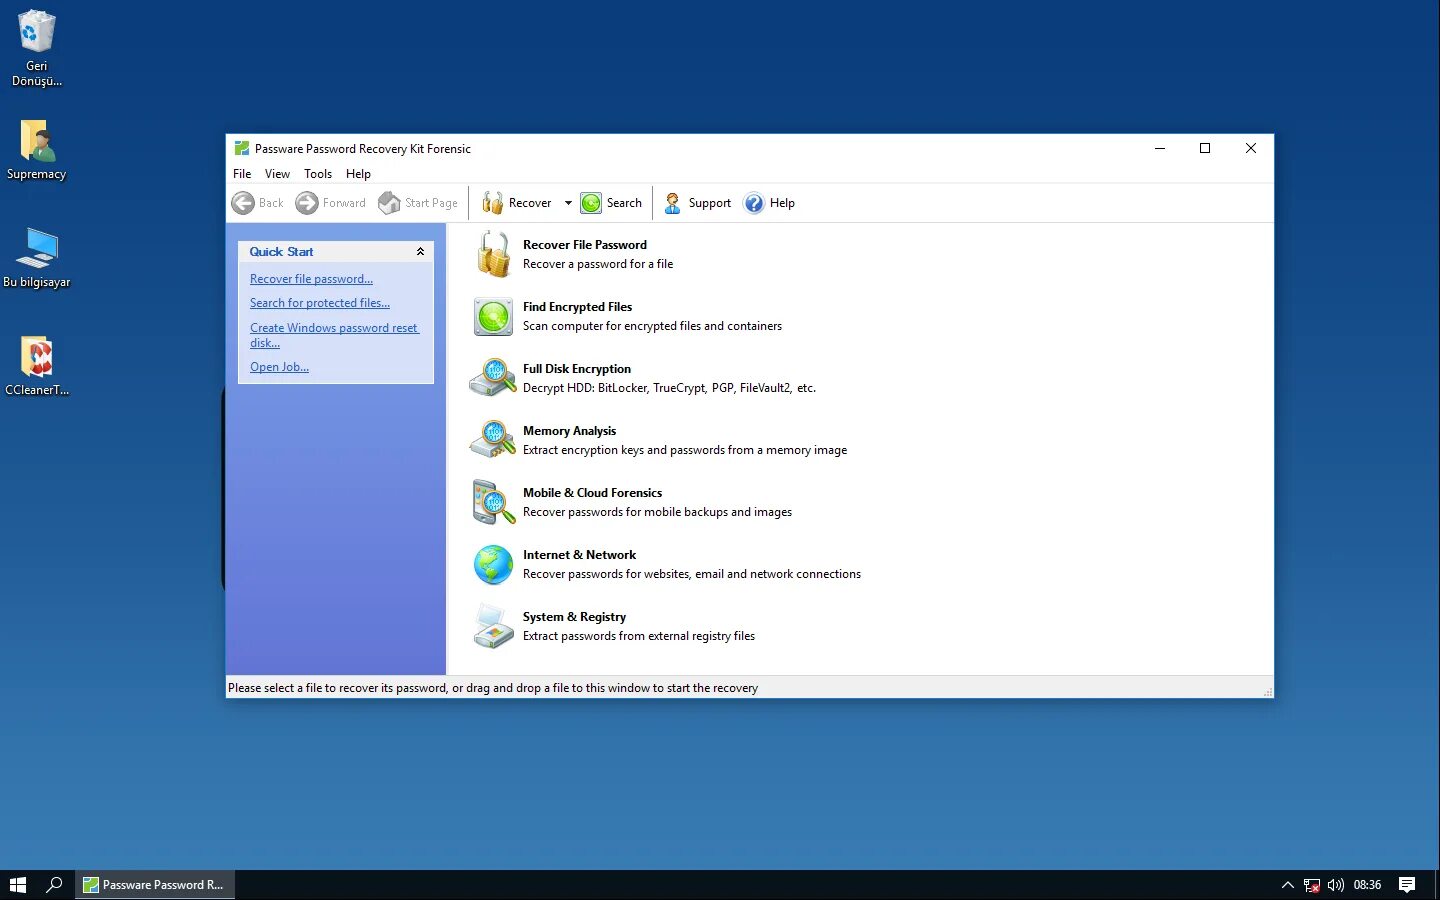
Task: Open the View menu
Action: pyautogui.click(x=277, y=174)
